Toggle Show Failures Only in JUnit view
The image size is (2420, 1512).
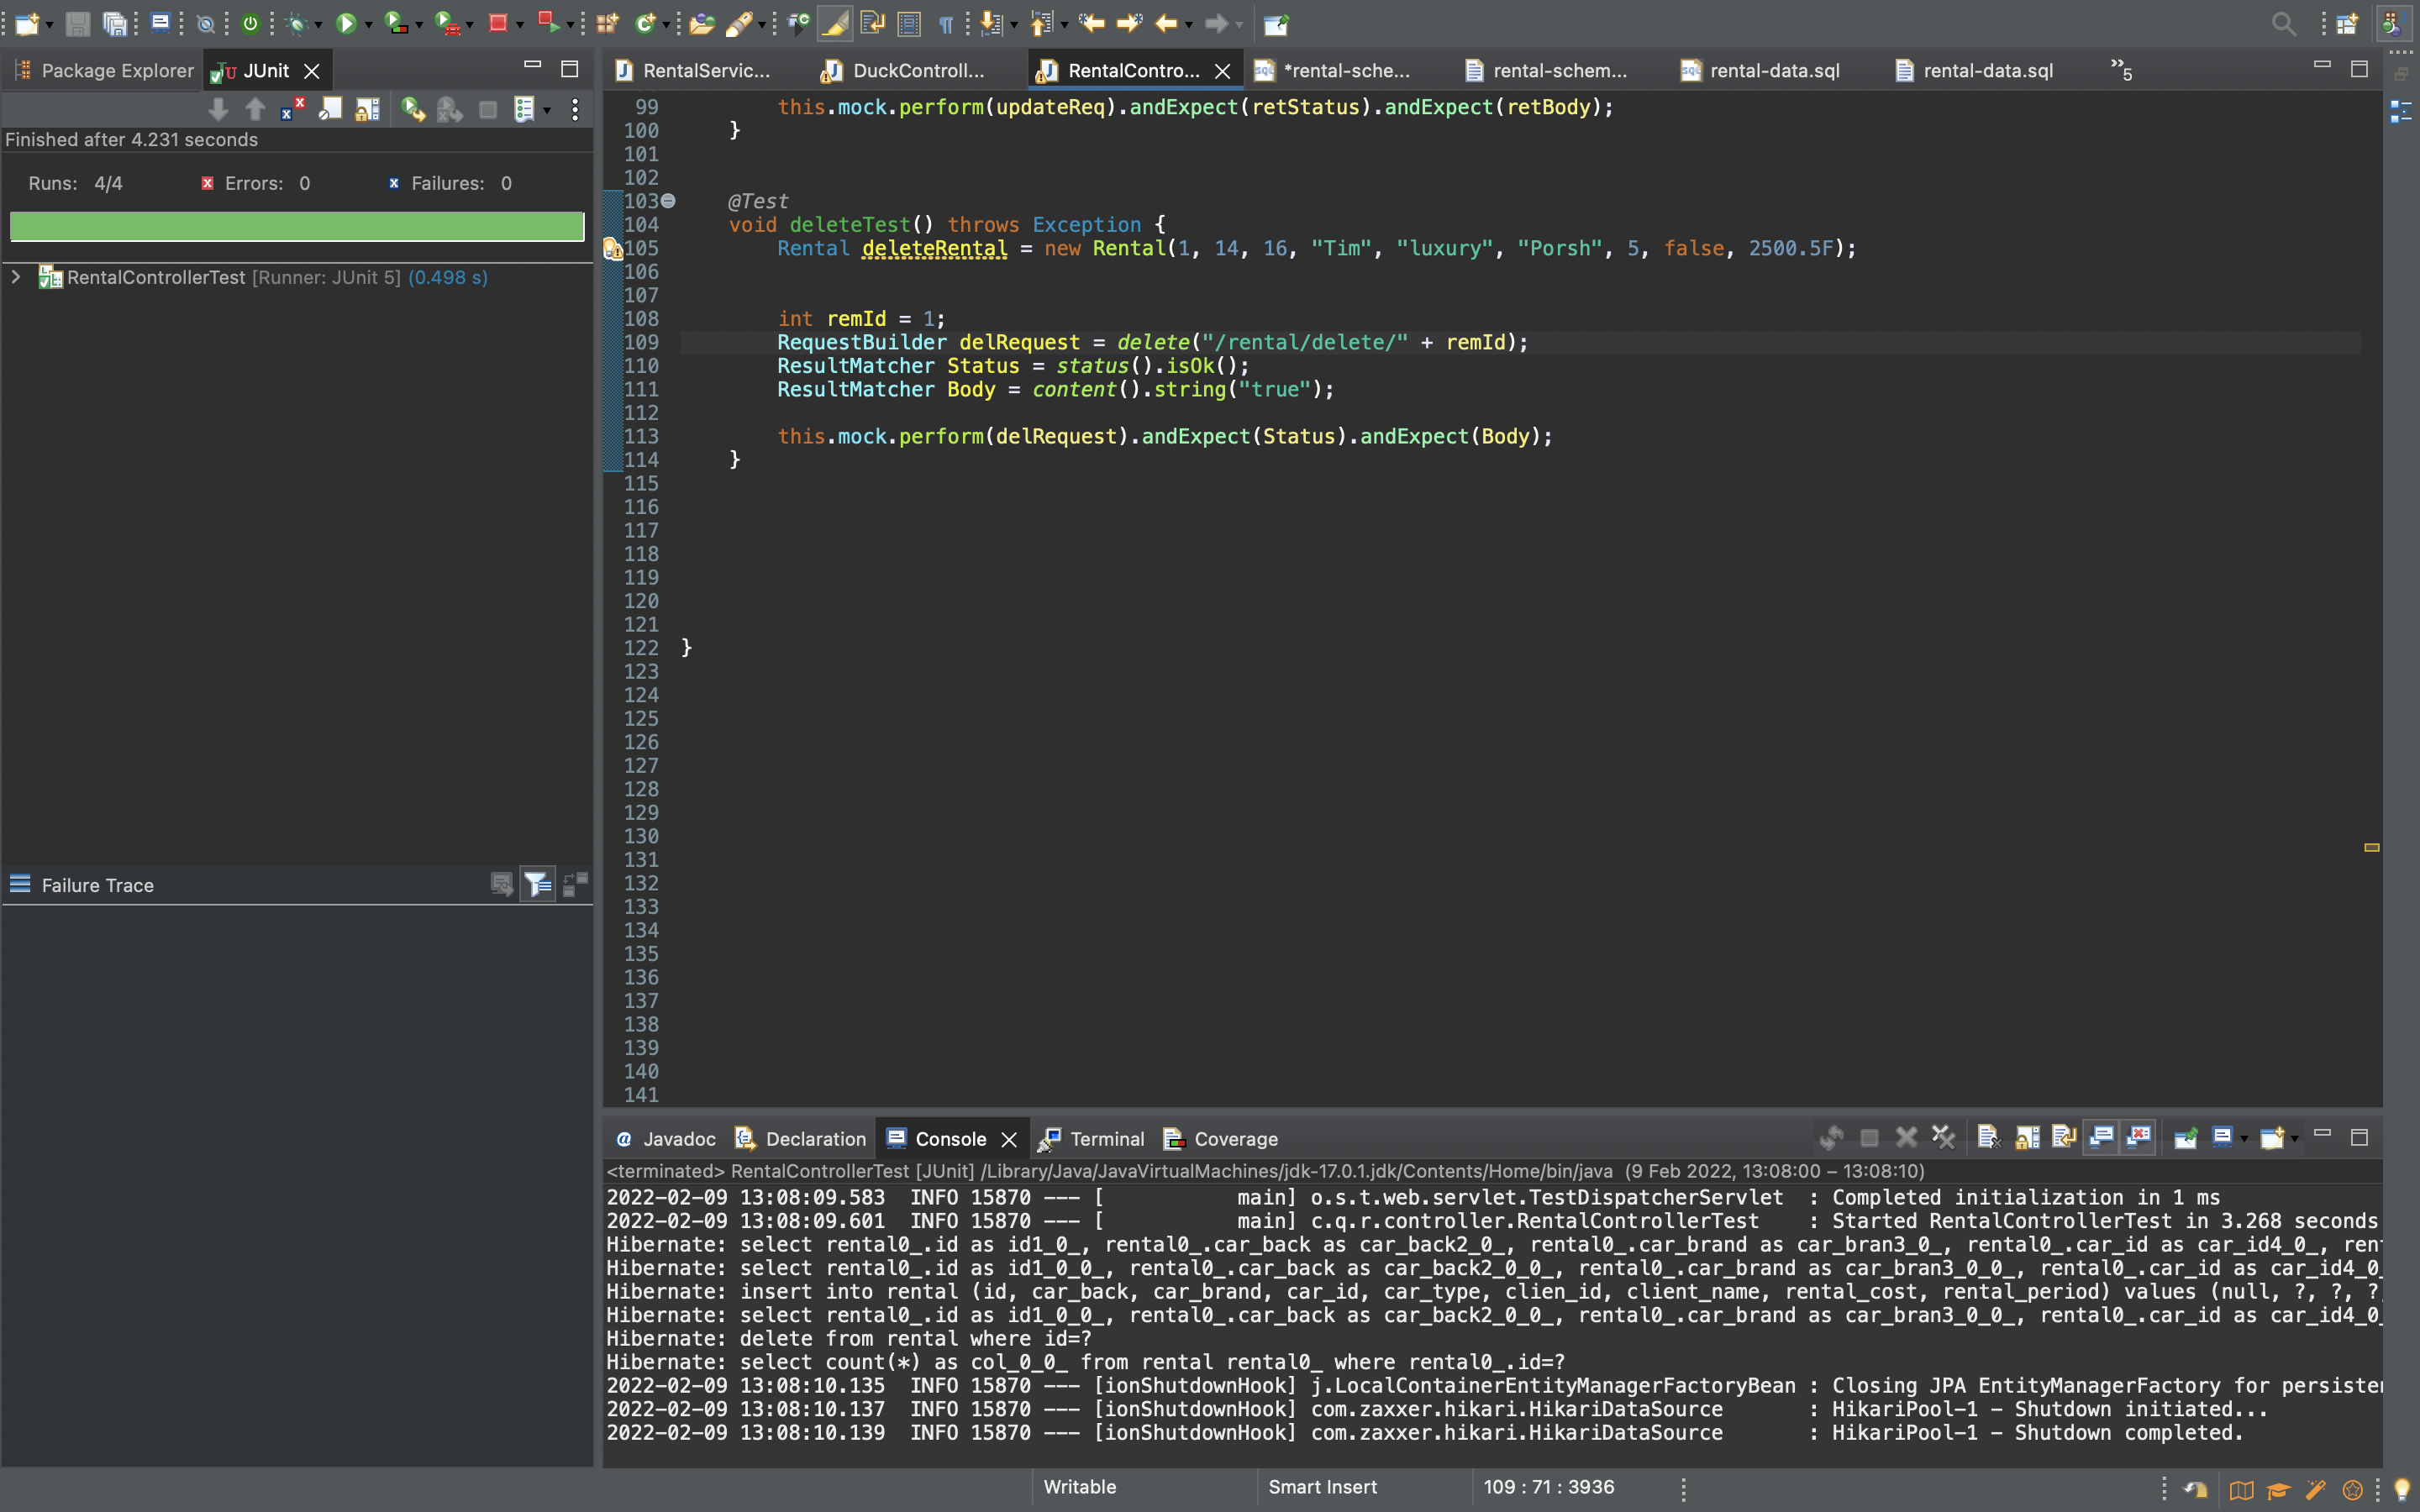[x=292, y=109]
